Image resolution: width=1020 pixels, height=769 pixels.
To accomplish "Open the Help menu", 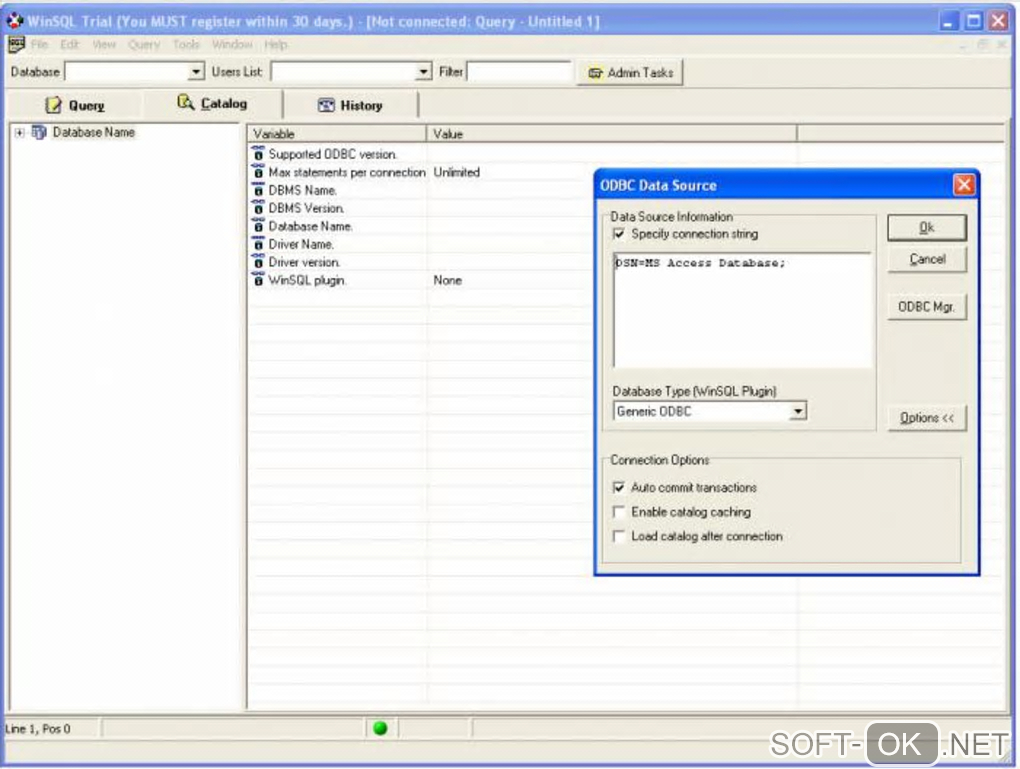I will click(276, 44).
